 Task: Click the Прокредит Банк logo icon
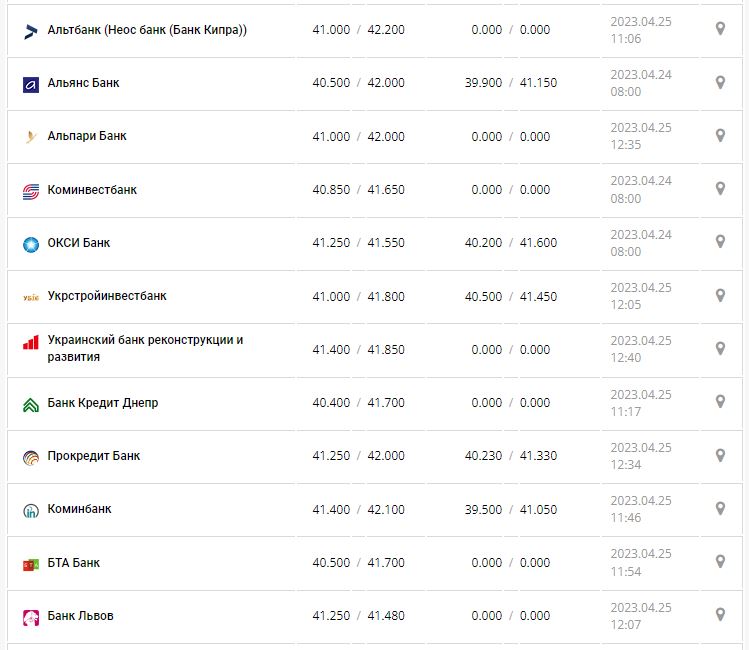coord(30,457)
